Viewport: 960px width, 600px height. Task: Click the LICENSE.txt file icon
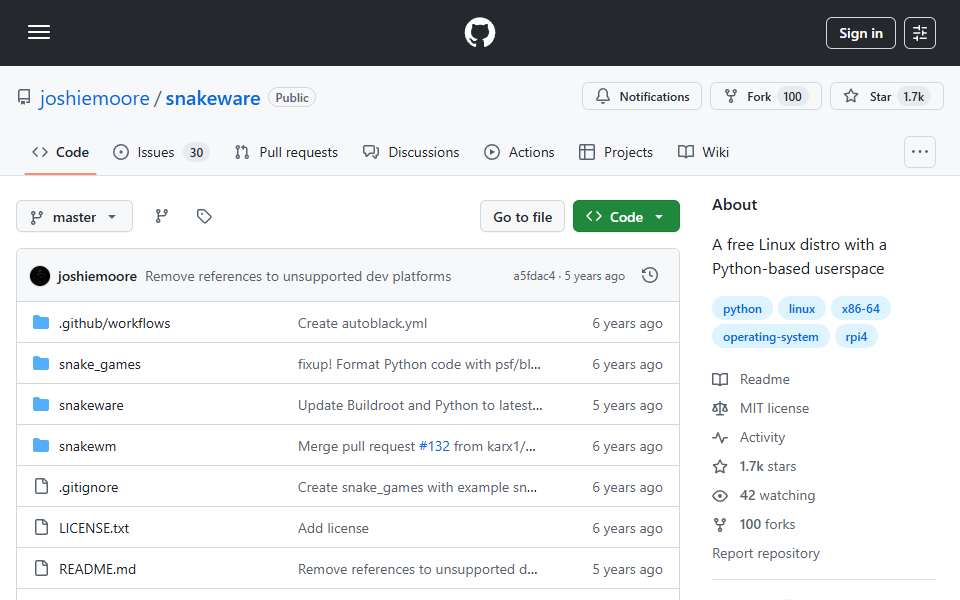coord(41,527)
